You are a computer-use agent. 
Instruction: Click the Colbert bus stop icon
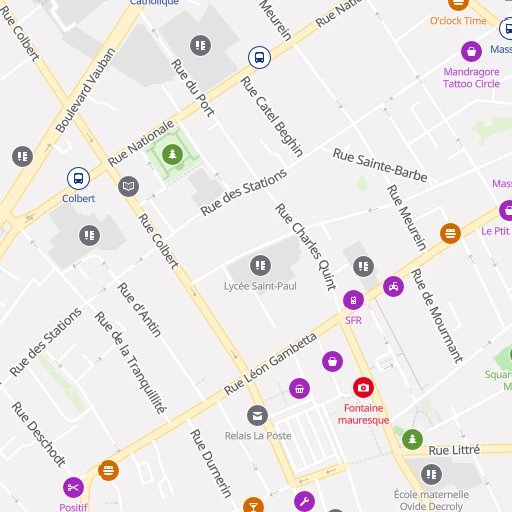point(78,178)
